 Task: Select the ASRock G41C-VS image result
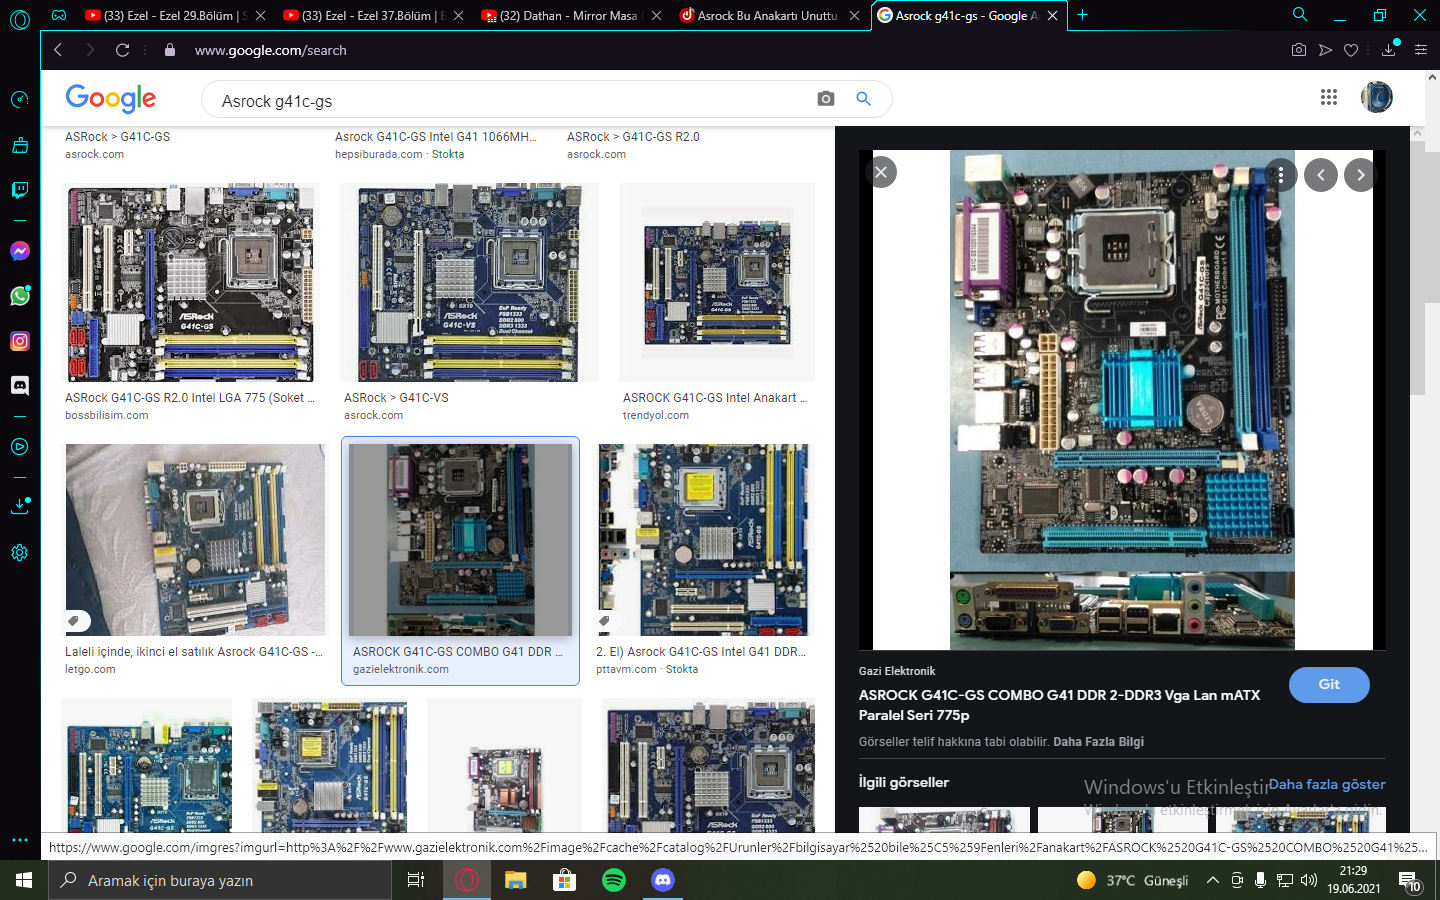(469, 282)
